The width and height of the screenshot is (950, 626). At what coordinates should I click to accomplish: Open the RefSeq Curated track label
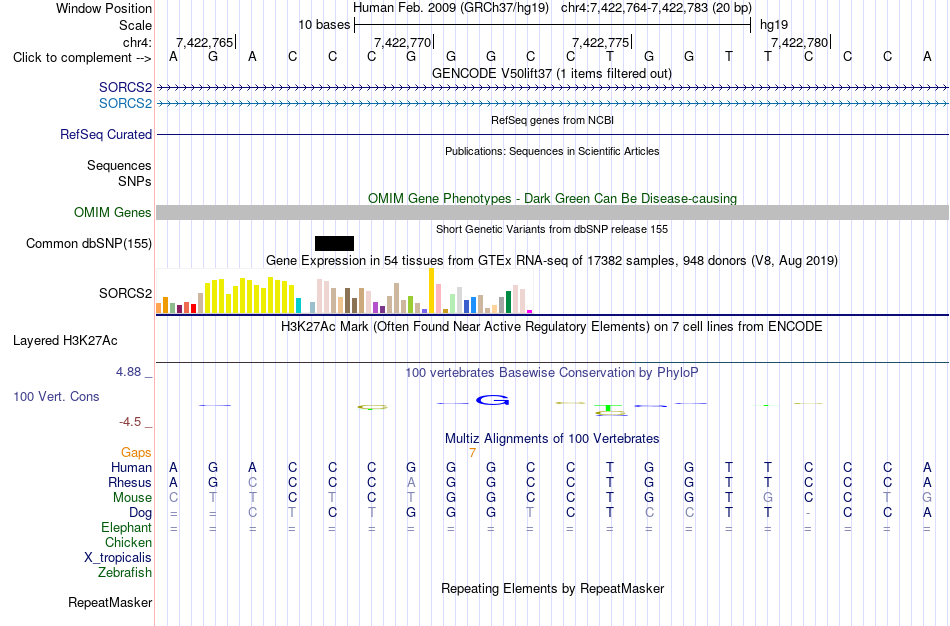(106, 135)
